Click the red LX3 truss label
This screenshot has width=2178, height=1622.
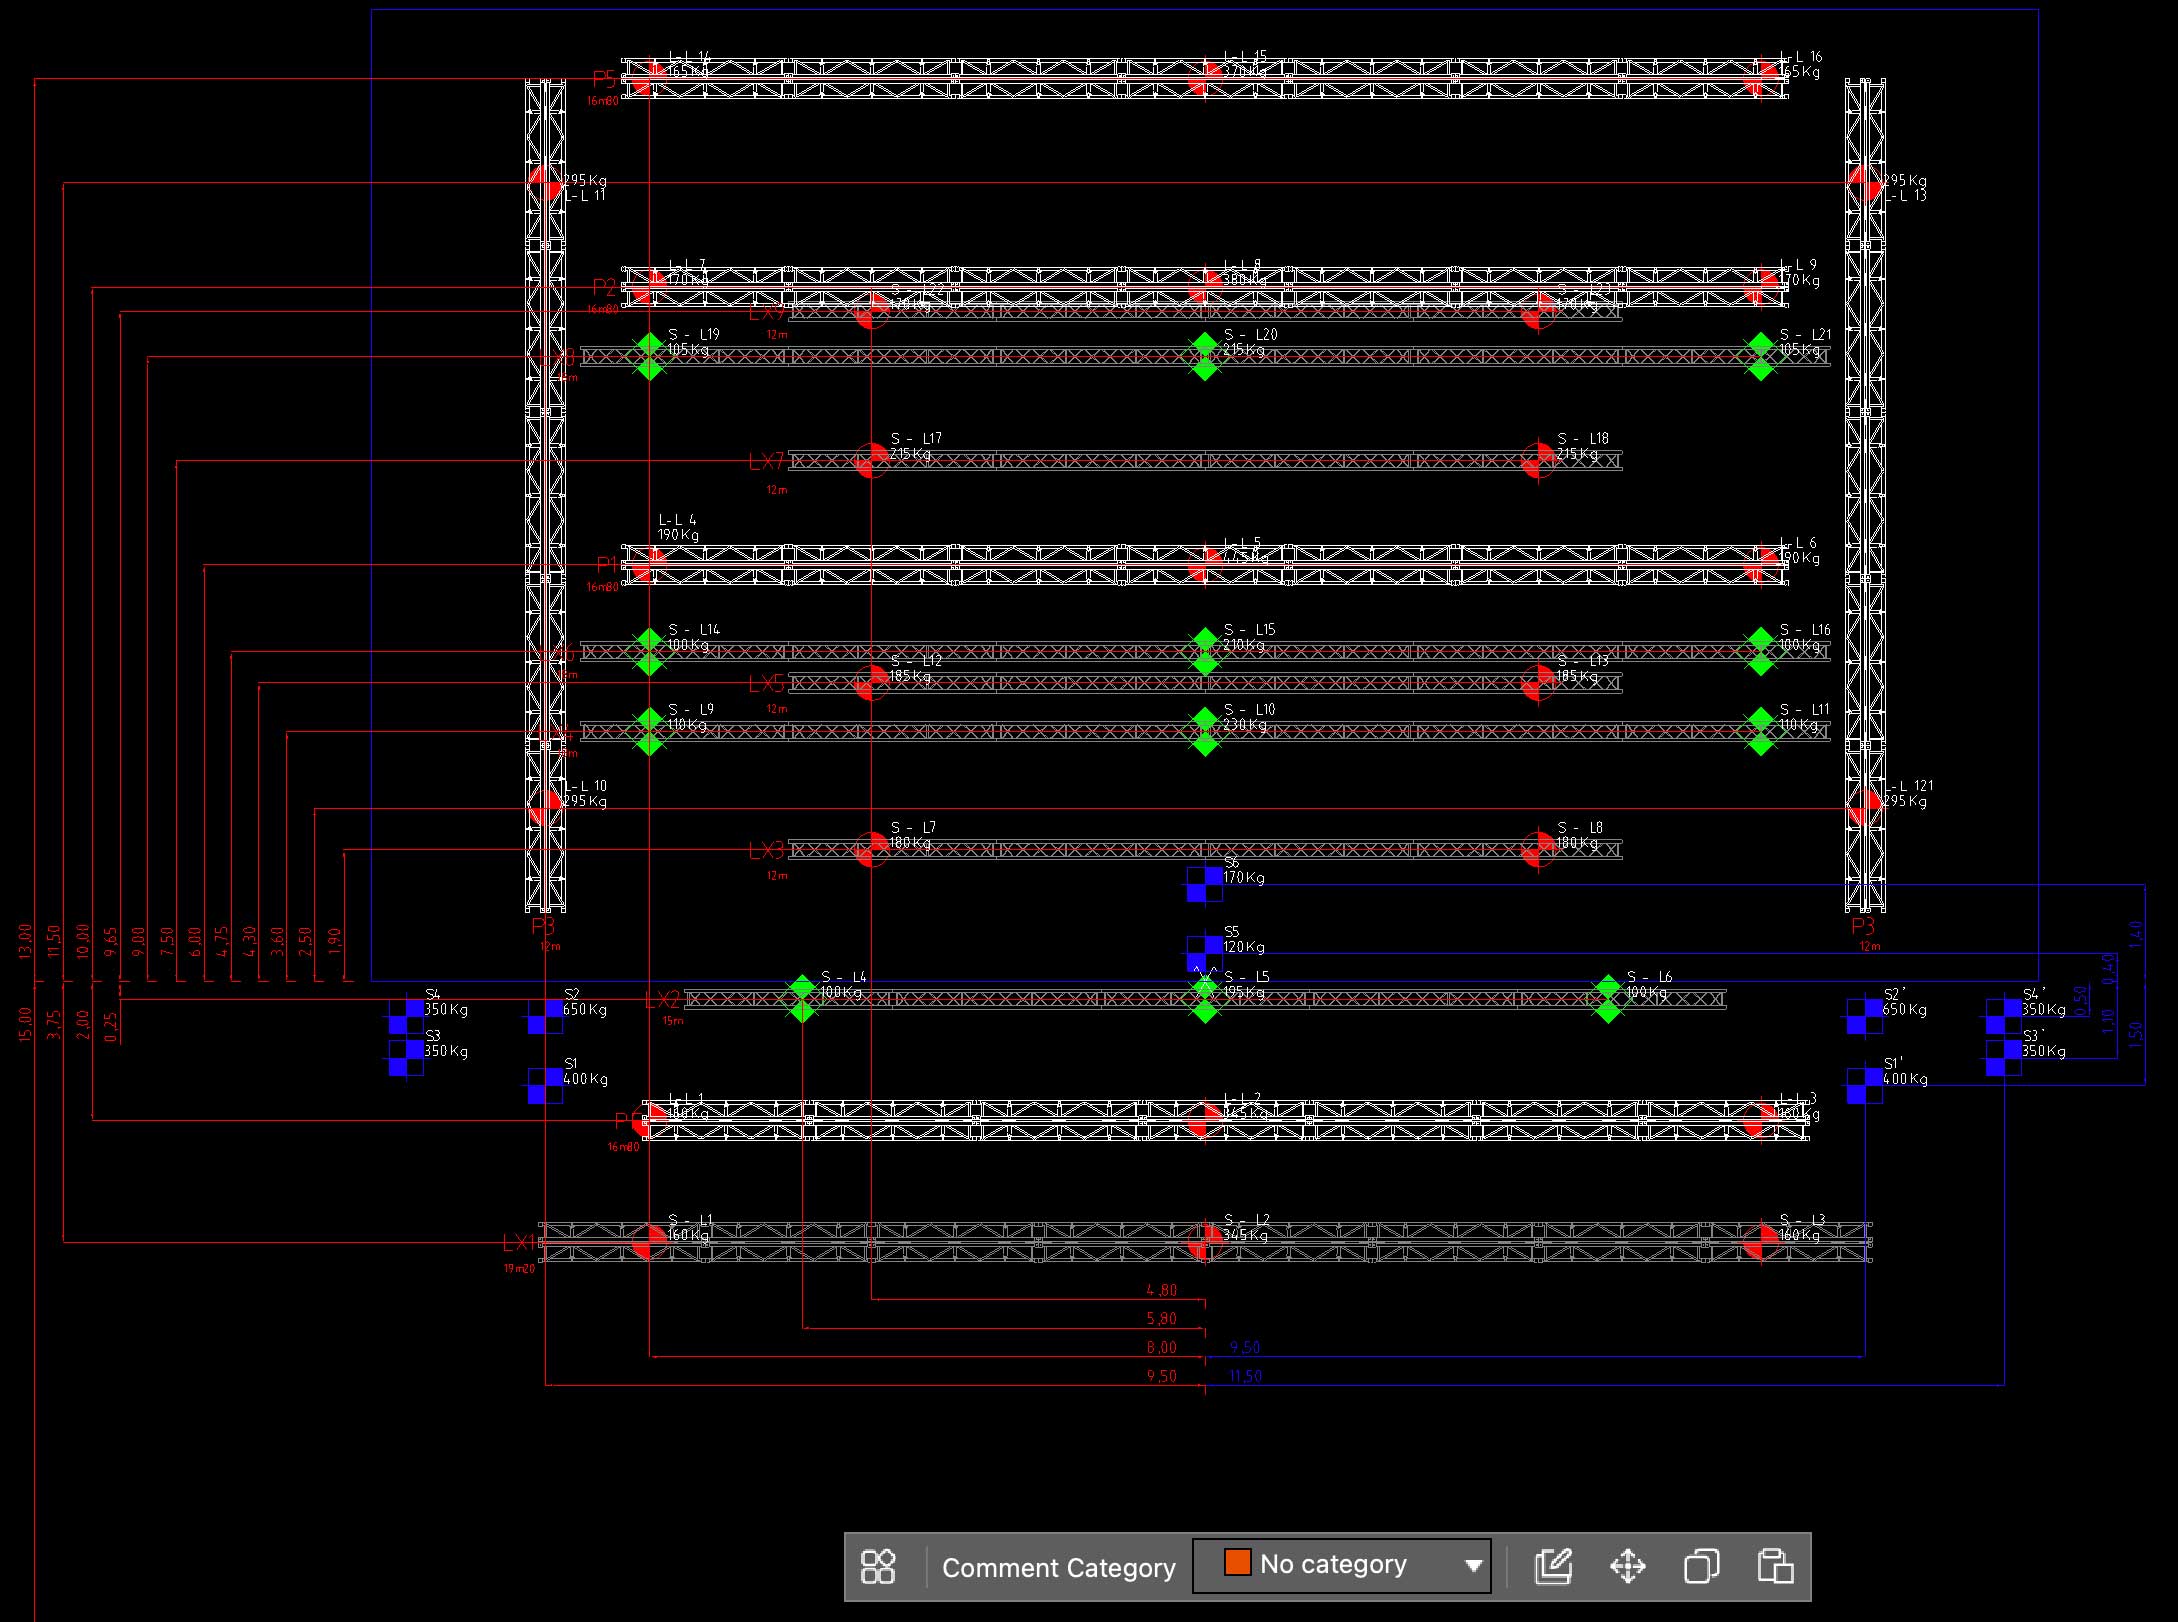(x=767, y=851)
